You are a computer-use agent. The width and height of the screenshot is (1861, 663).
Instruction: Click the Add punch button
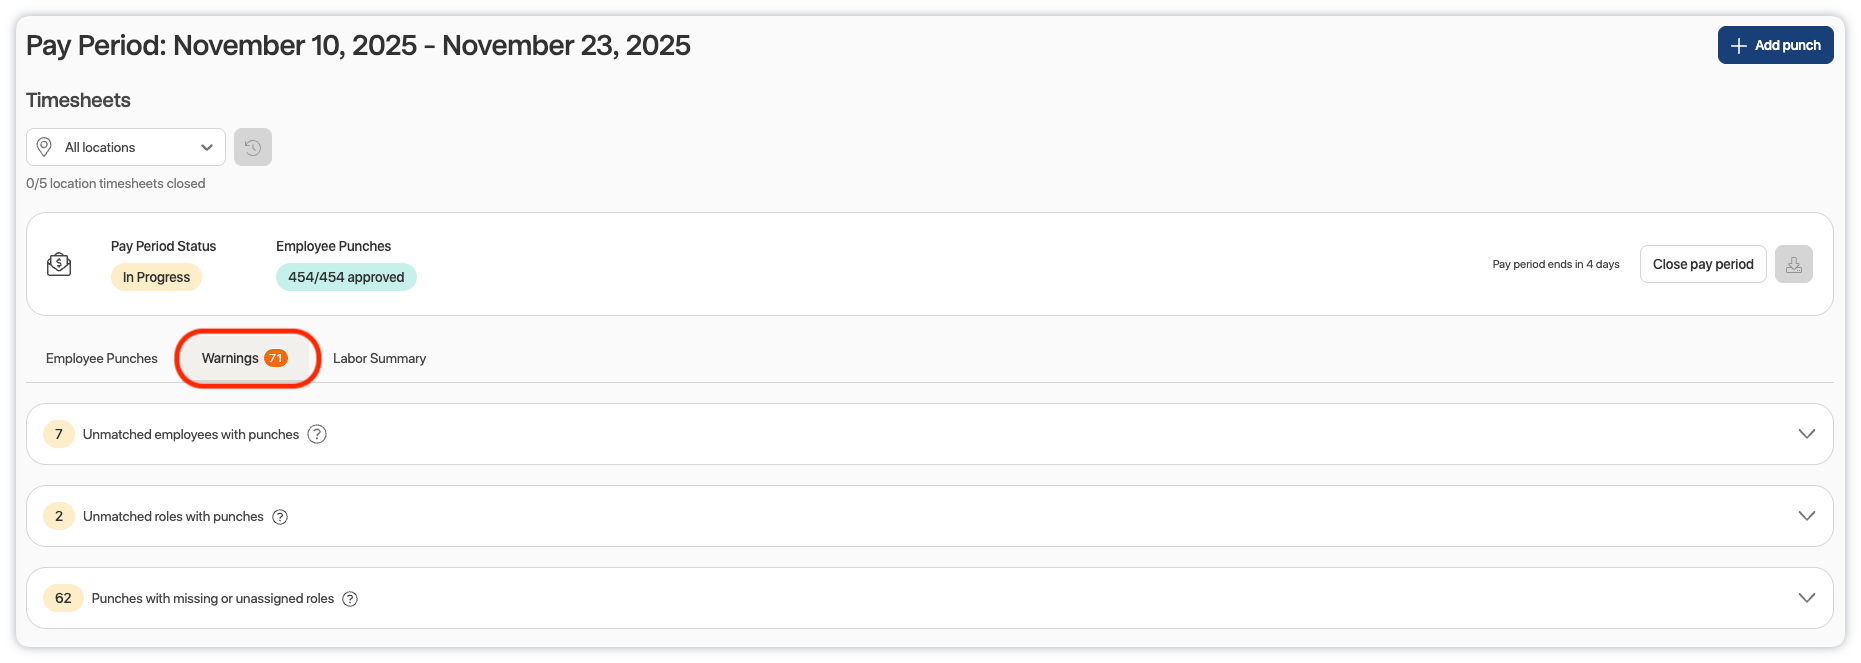1775,45
